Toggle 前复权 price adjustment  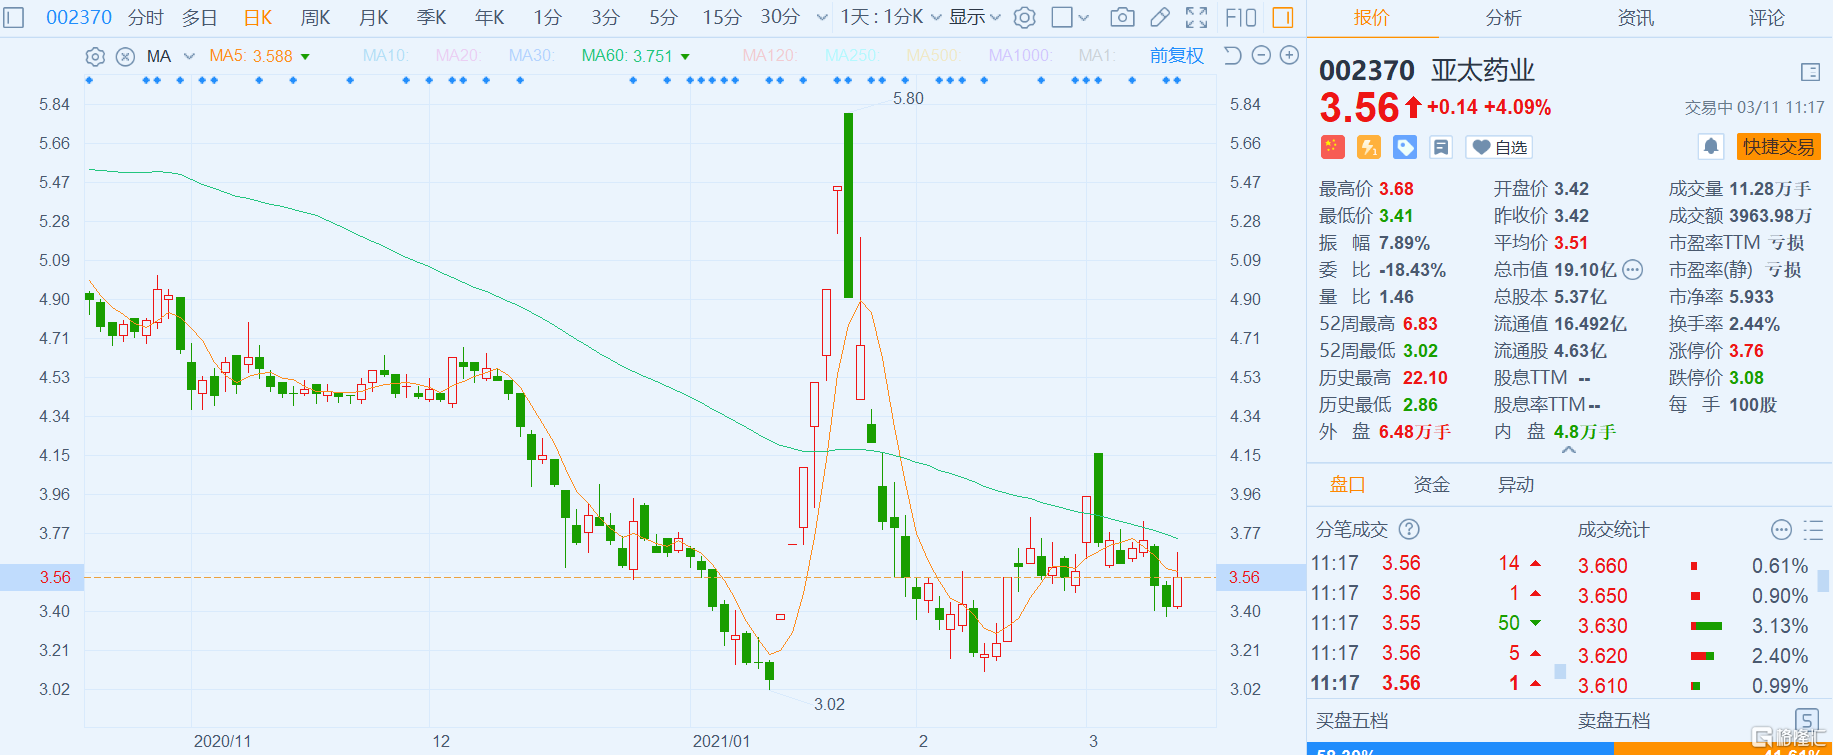click(x=1176, y=56)
